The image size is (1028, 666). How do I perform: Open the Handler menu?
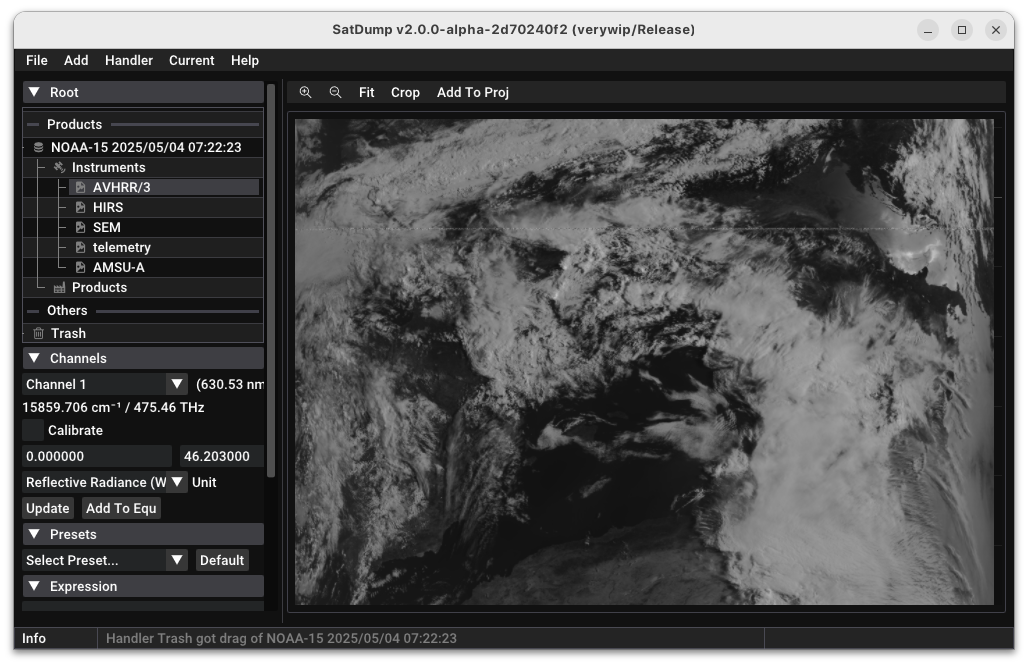click(x=129, y=60)
